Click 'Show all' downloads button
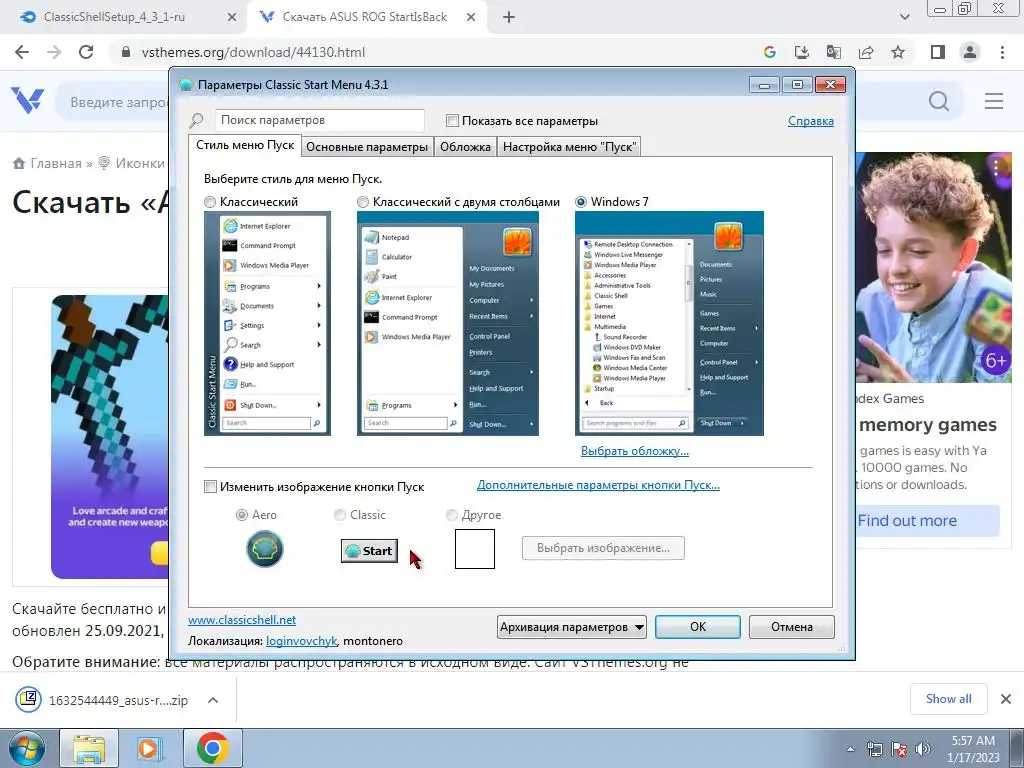Image resolution: width=1024 pixels, height=768 pixels. (x=948, y=699)
